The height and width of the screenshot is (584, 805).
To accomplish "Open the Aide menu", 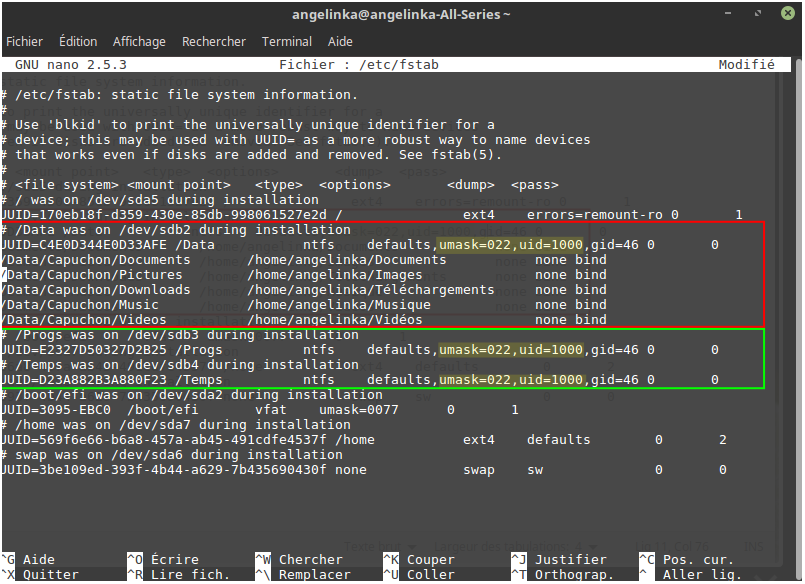I will (340, 42).
